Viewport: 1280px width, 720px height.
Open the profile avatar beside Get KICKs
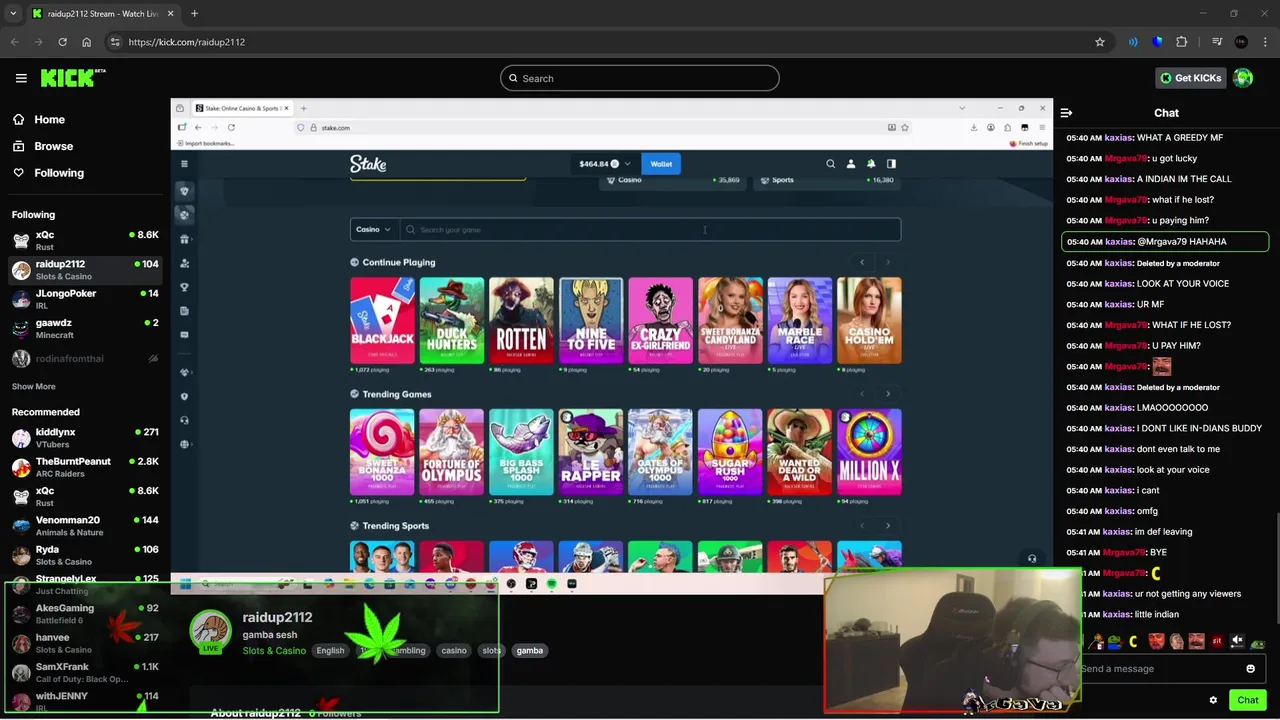coord(1243,78)
